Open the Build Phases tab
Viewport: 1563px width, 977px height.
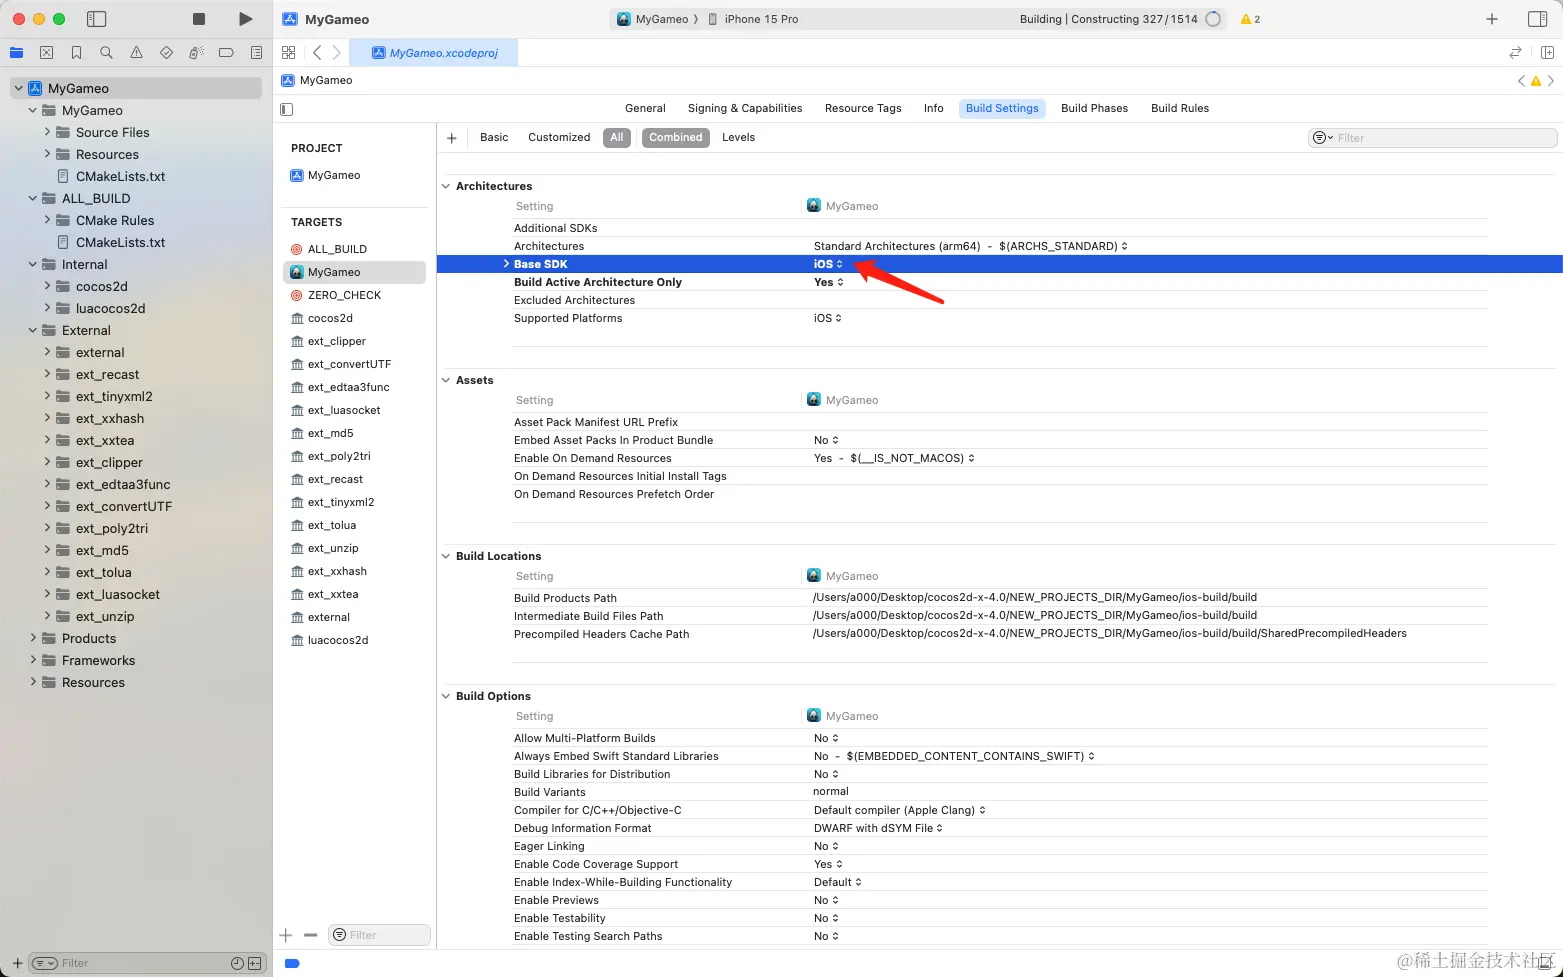pos(1094,108)
